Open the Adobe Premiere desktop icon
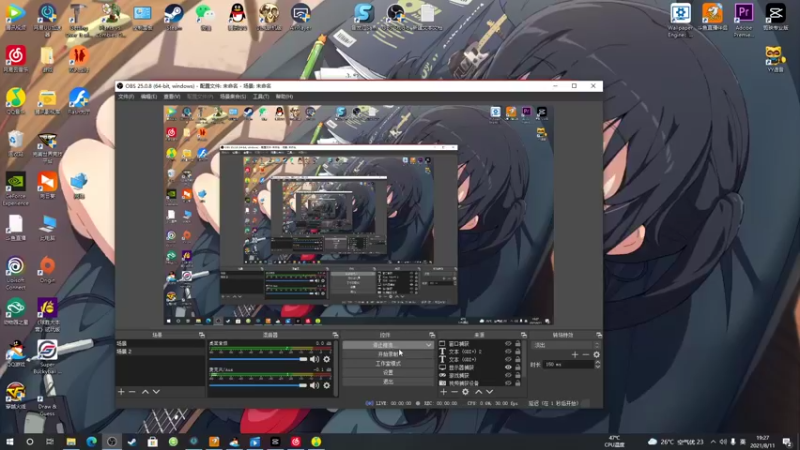800x450 pixels. [x=744, y=19]
